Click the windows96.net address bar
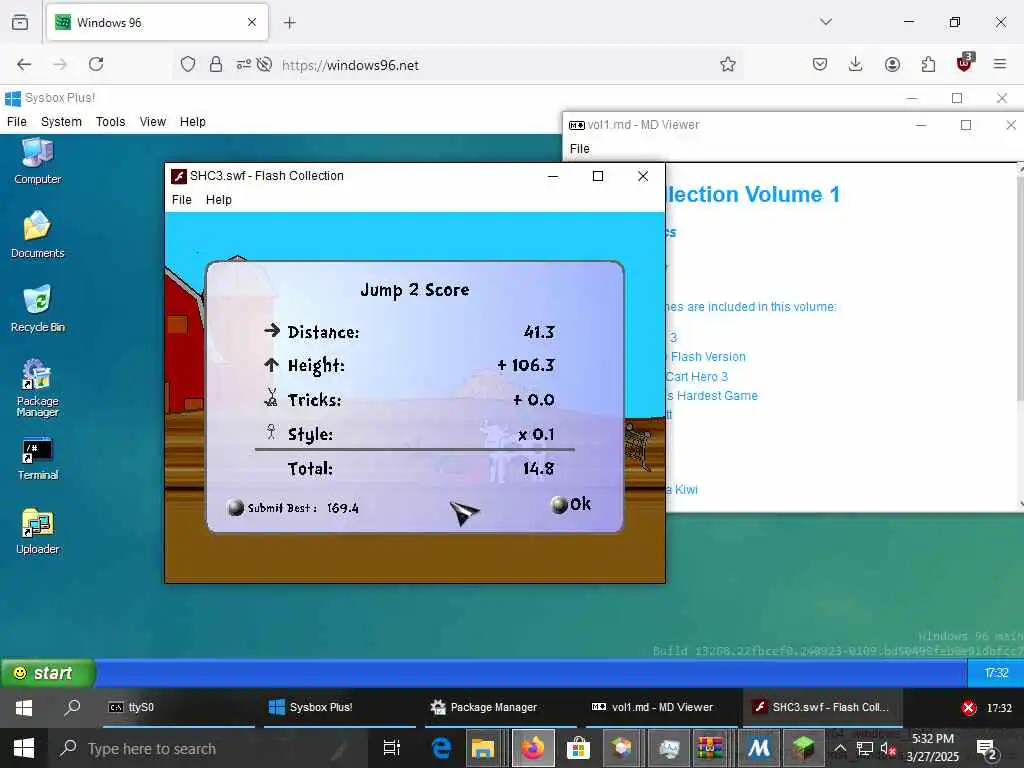Screen dimensions: 1024x768 point(457,65)
